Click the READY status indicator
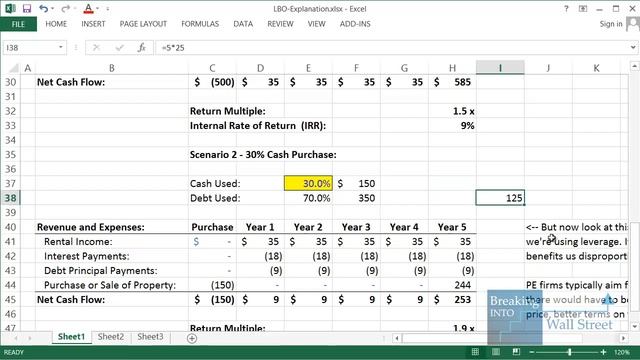Viewport: 640px width, 360px height. coord(14,352)
